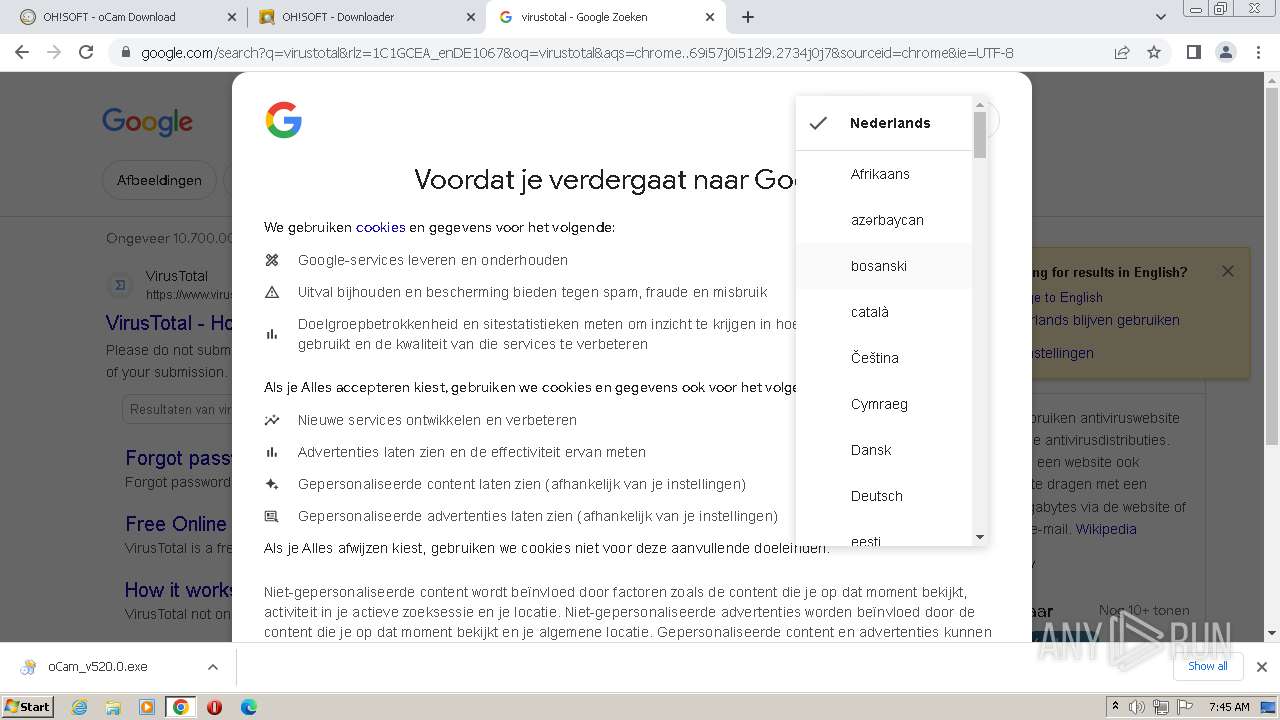Close the virustotal Google Zoeken tab
Screen dimensions: 1280x720
[x=711, y=17]
